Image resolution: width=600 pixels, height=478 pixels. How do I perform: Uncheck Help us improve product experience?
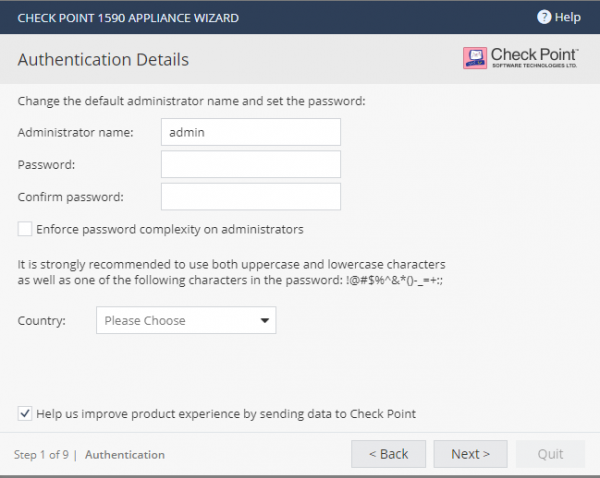pyautogui.click(x=25, y=413)
